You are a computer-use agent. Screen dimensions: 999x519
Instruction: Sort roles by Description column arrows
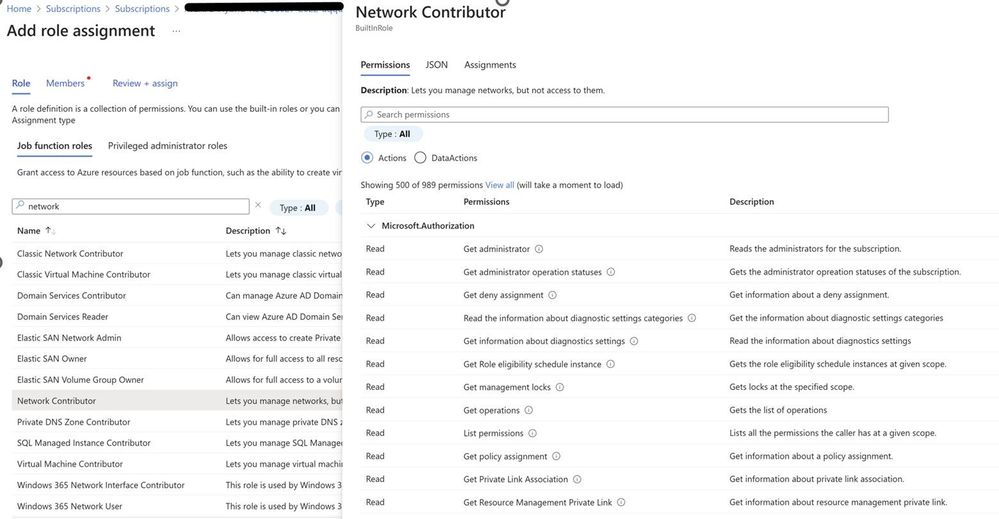click(x=280, y=231)
